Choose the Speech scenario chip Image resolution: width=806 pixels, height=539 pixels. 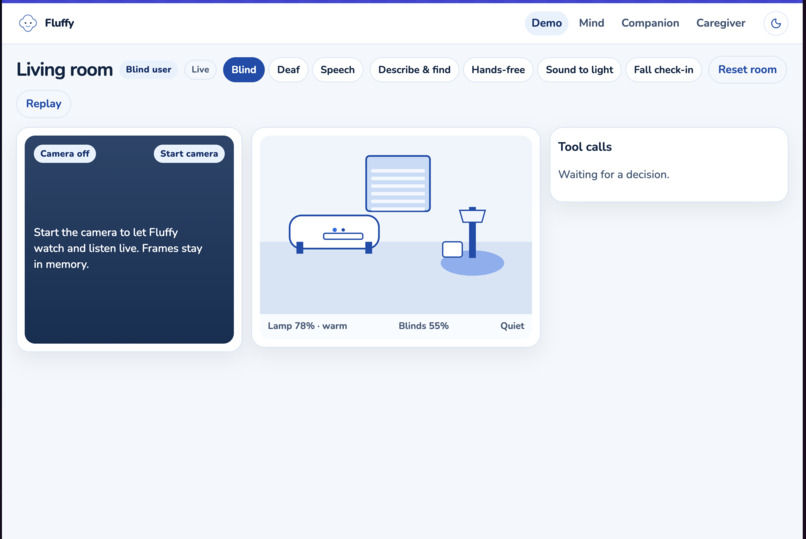click(x=337, y=70)
